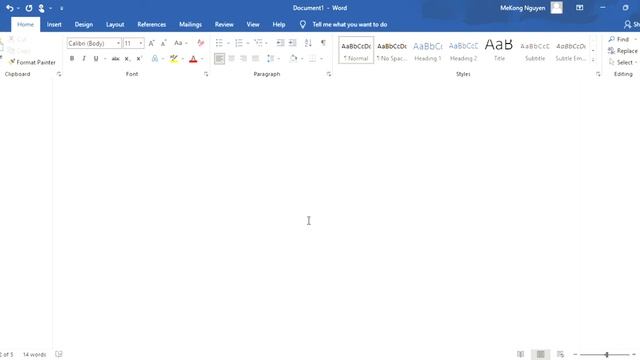Click the Select button in Editing
640x360 pixels.
coord(622,62)
